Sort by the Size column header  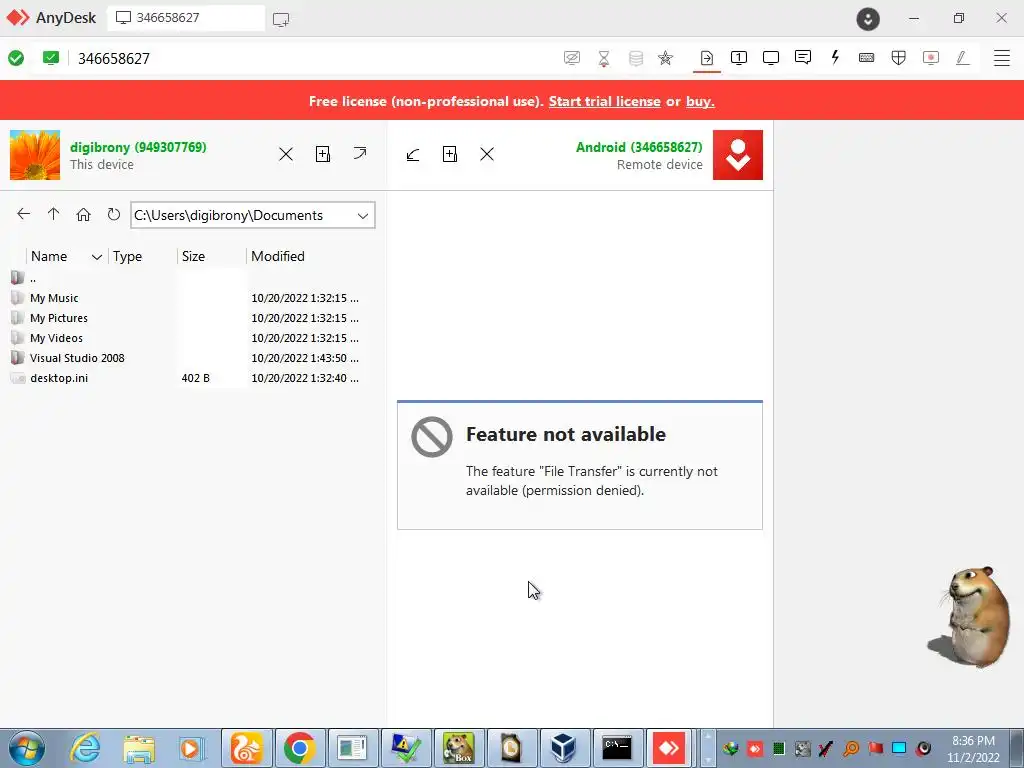tap(193, 256)
